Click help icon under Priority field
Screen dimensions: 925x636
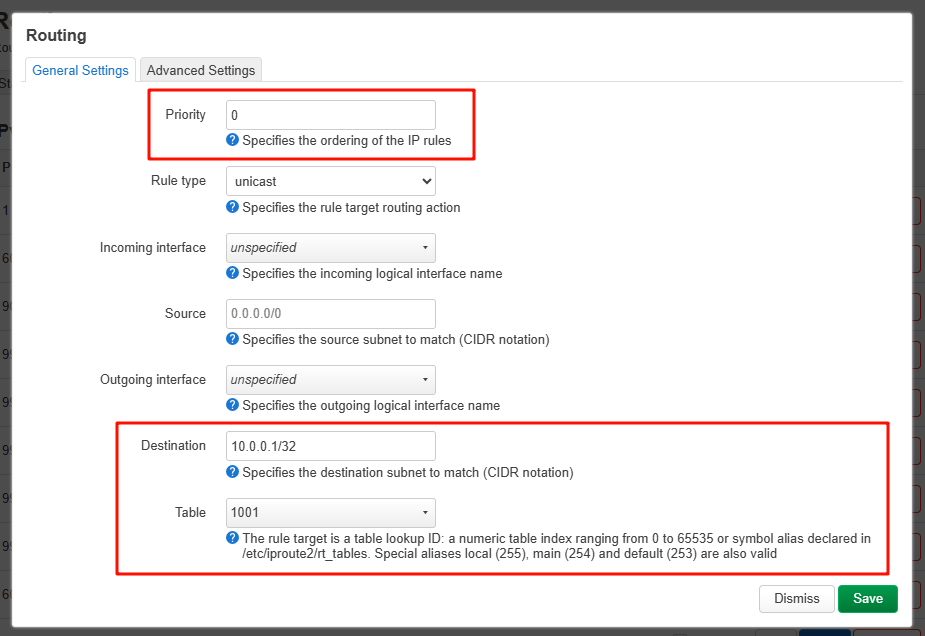point(233,141)
